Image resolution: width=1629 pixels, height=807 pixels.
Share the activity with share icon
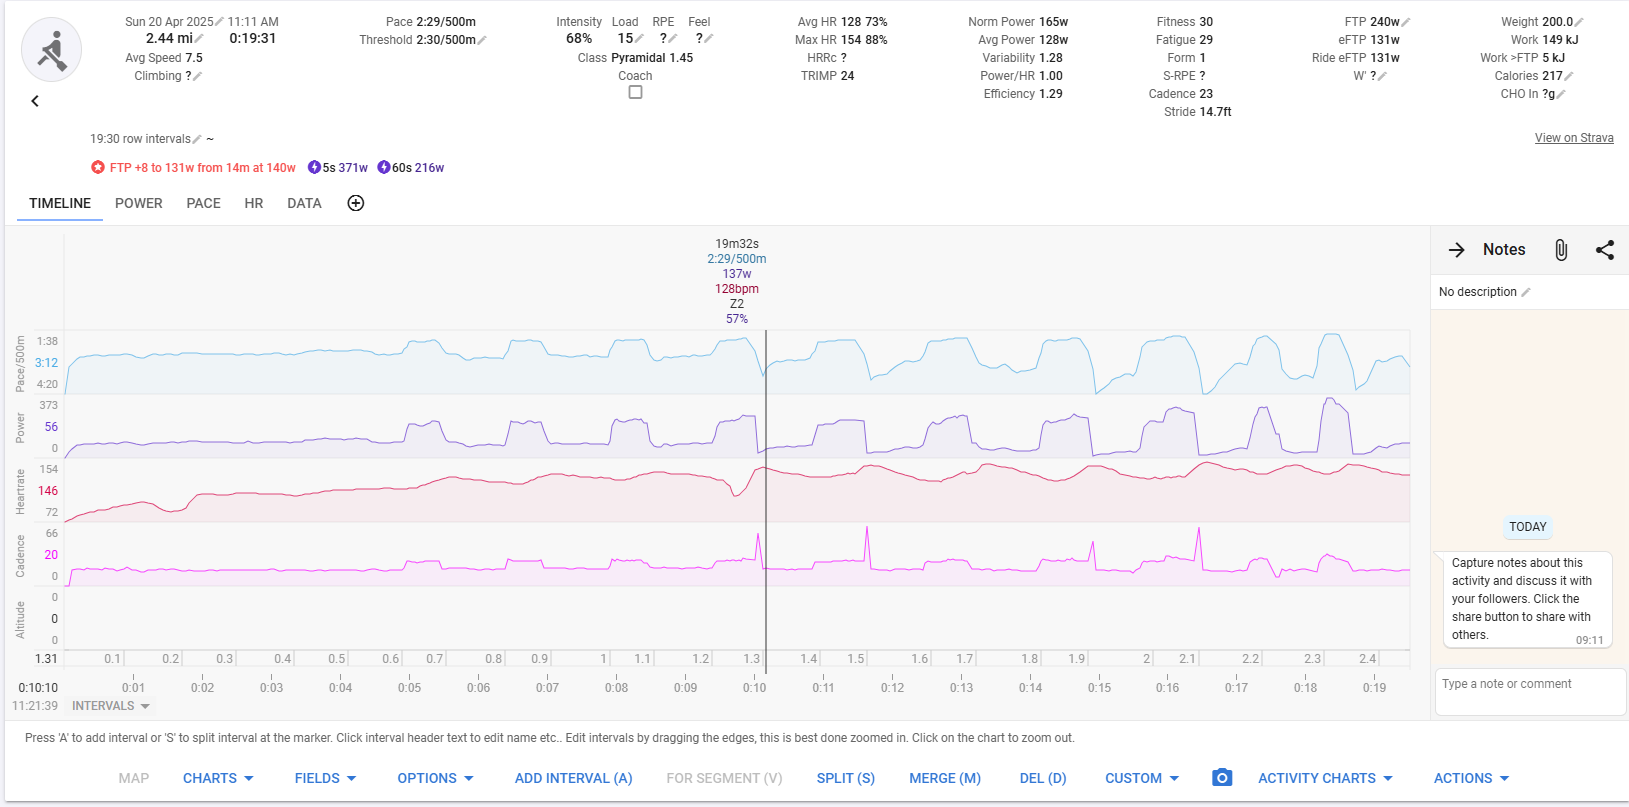pos(1605,250)
